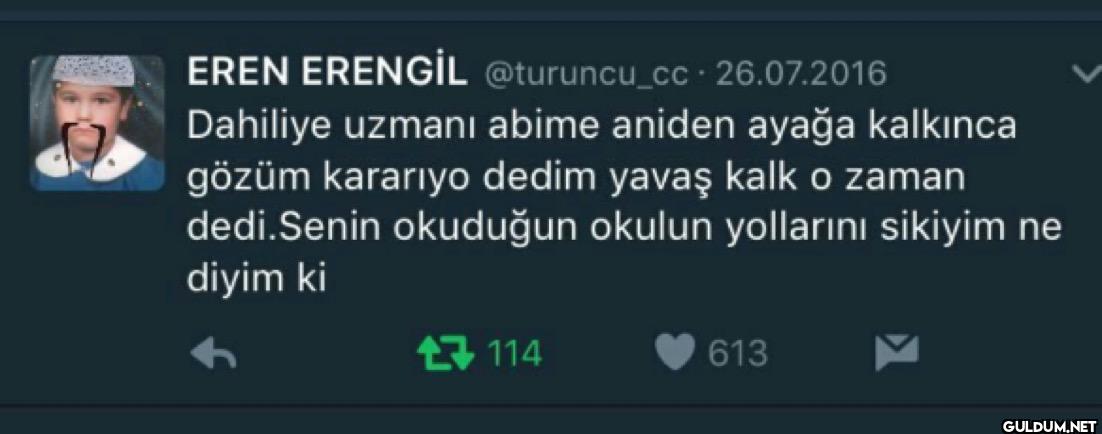Open the EREN ERENGİL profile name
Screen dimensions: 1102x434
pos(327,72)
